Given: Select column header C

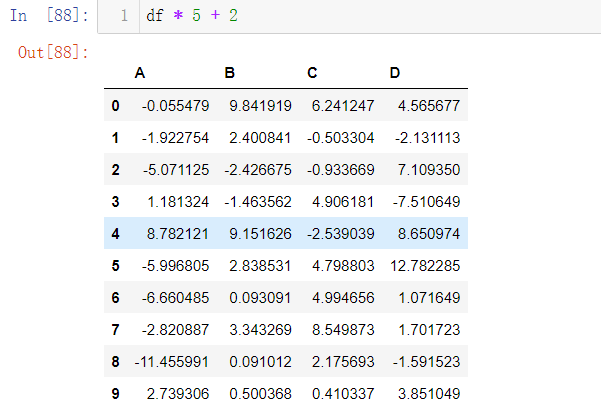Looking at the screenshot, I should point(312,73).
